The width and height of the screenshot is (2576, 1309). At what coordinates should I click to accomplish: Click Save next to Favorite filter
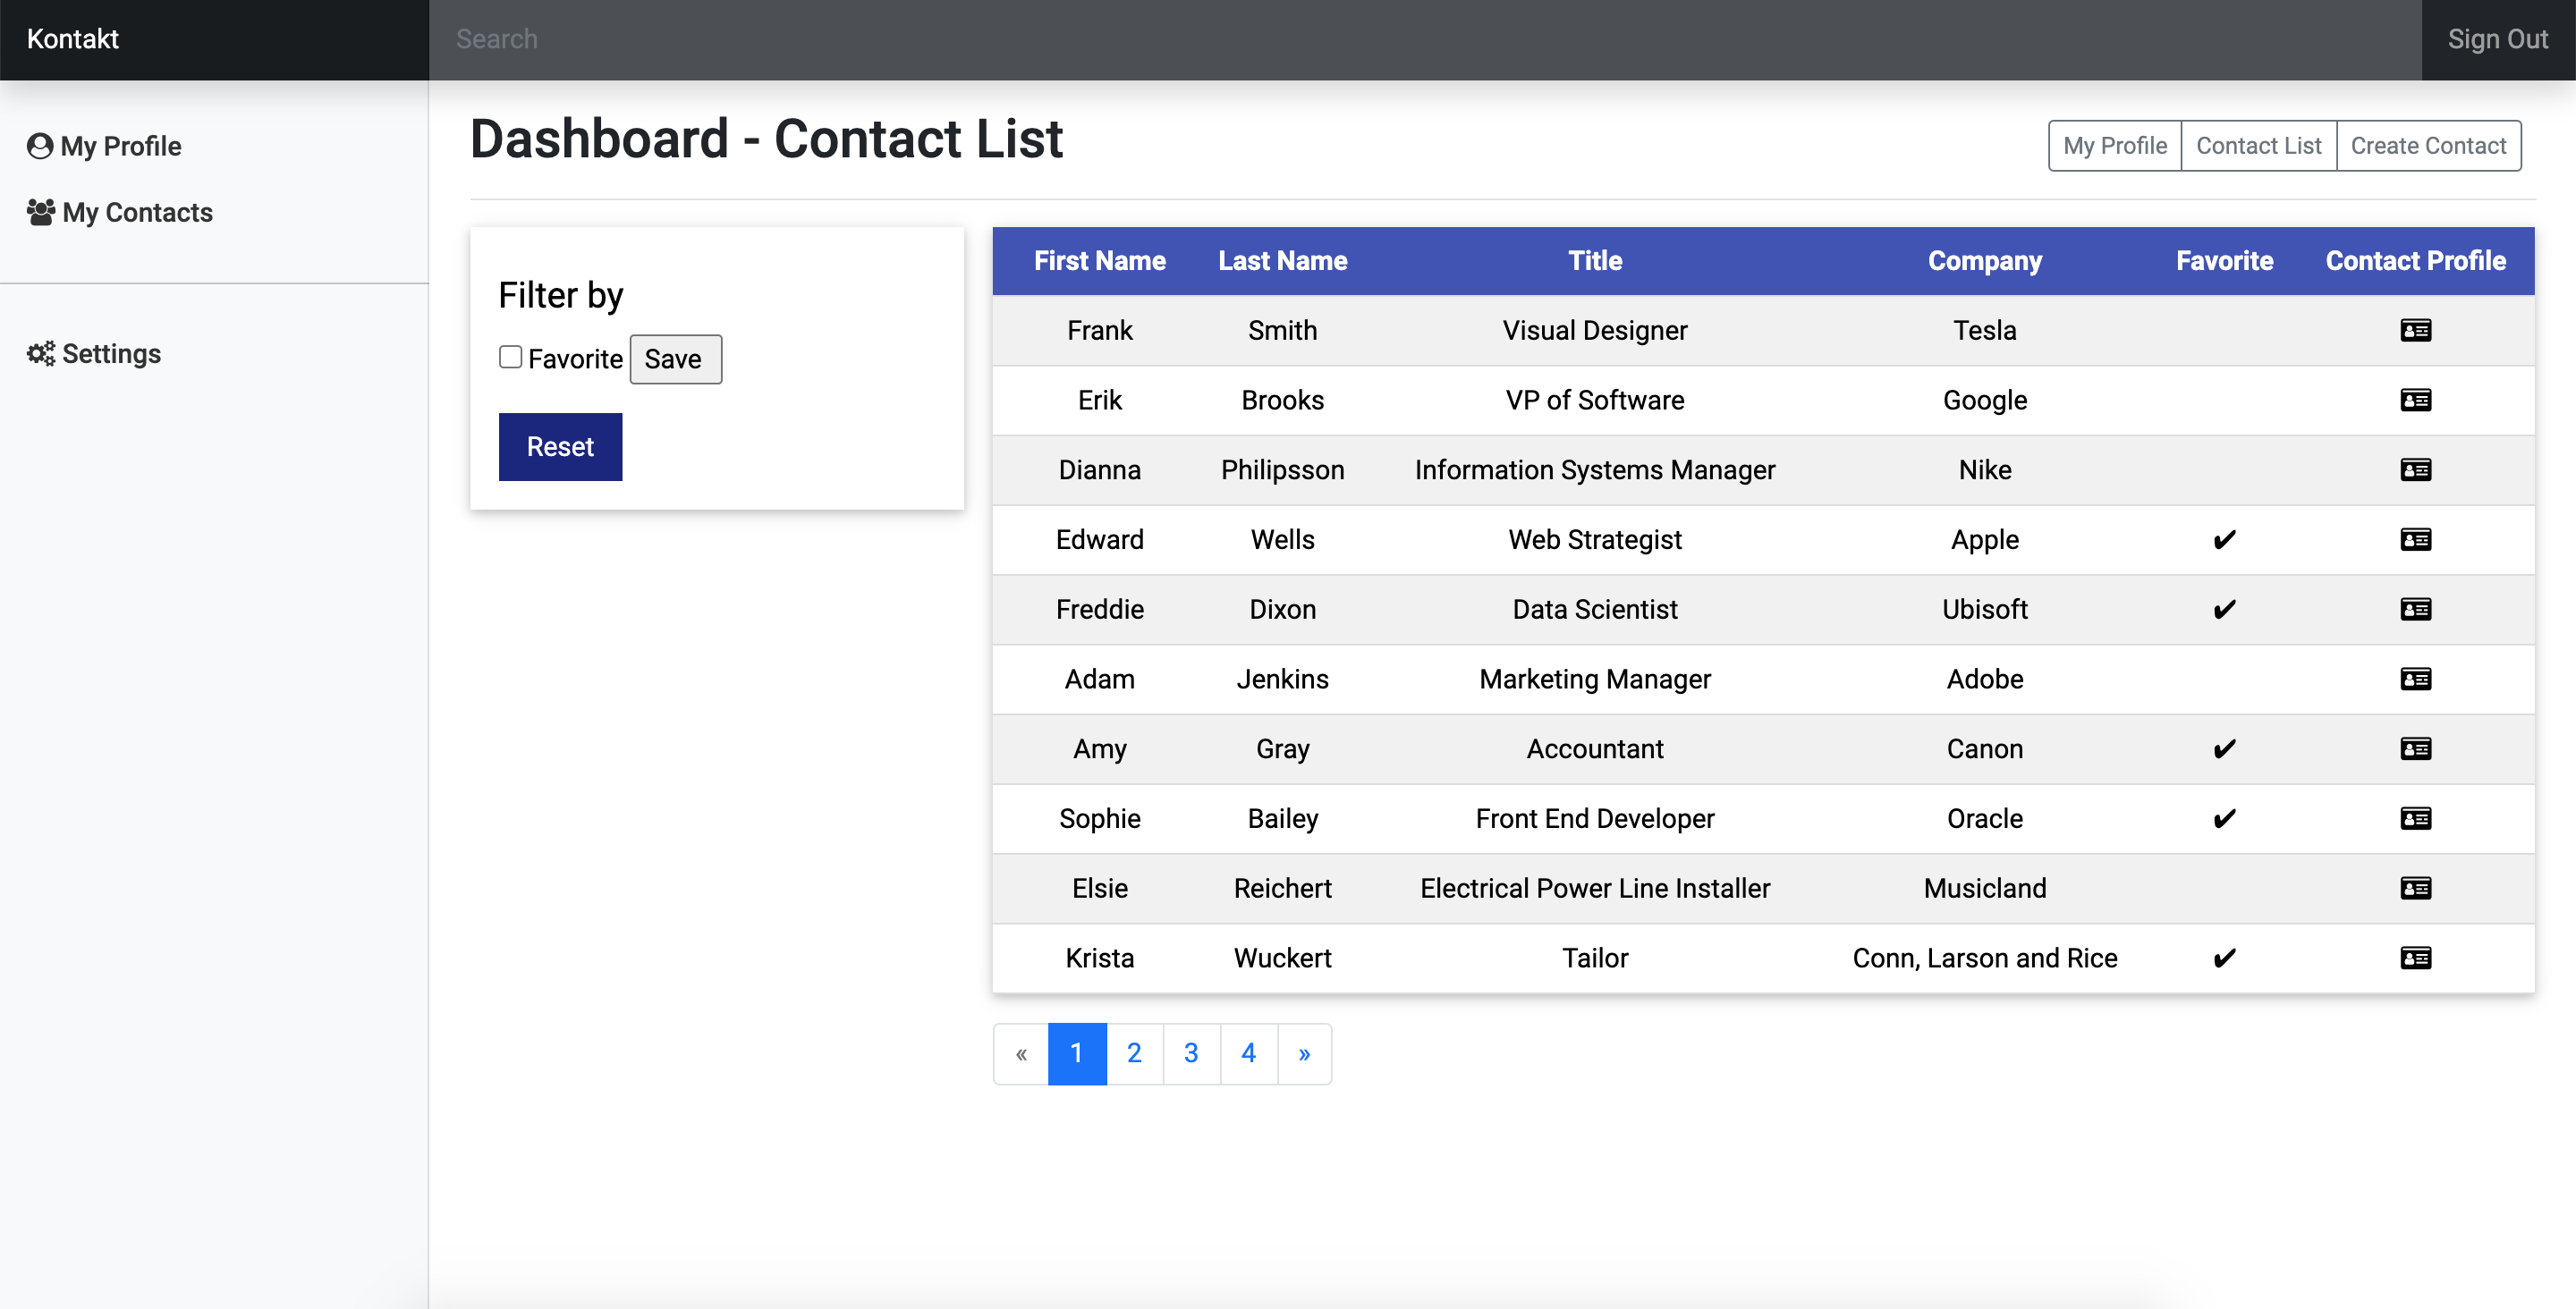675,359
